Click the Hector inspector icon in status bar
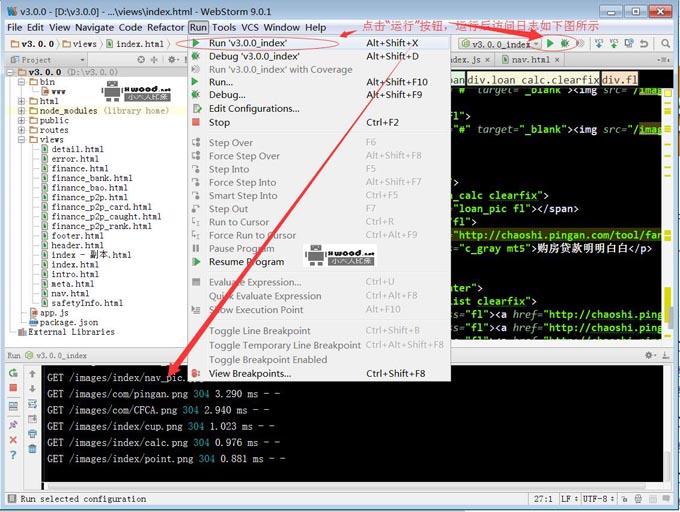This screenshot has width=680, height=512. pyautogui.click(x=638, y=499)
